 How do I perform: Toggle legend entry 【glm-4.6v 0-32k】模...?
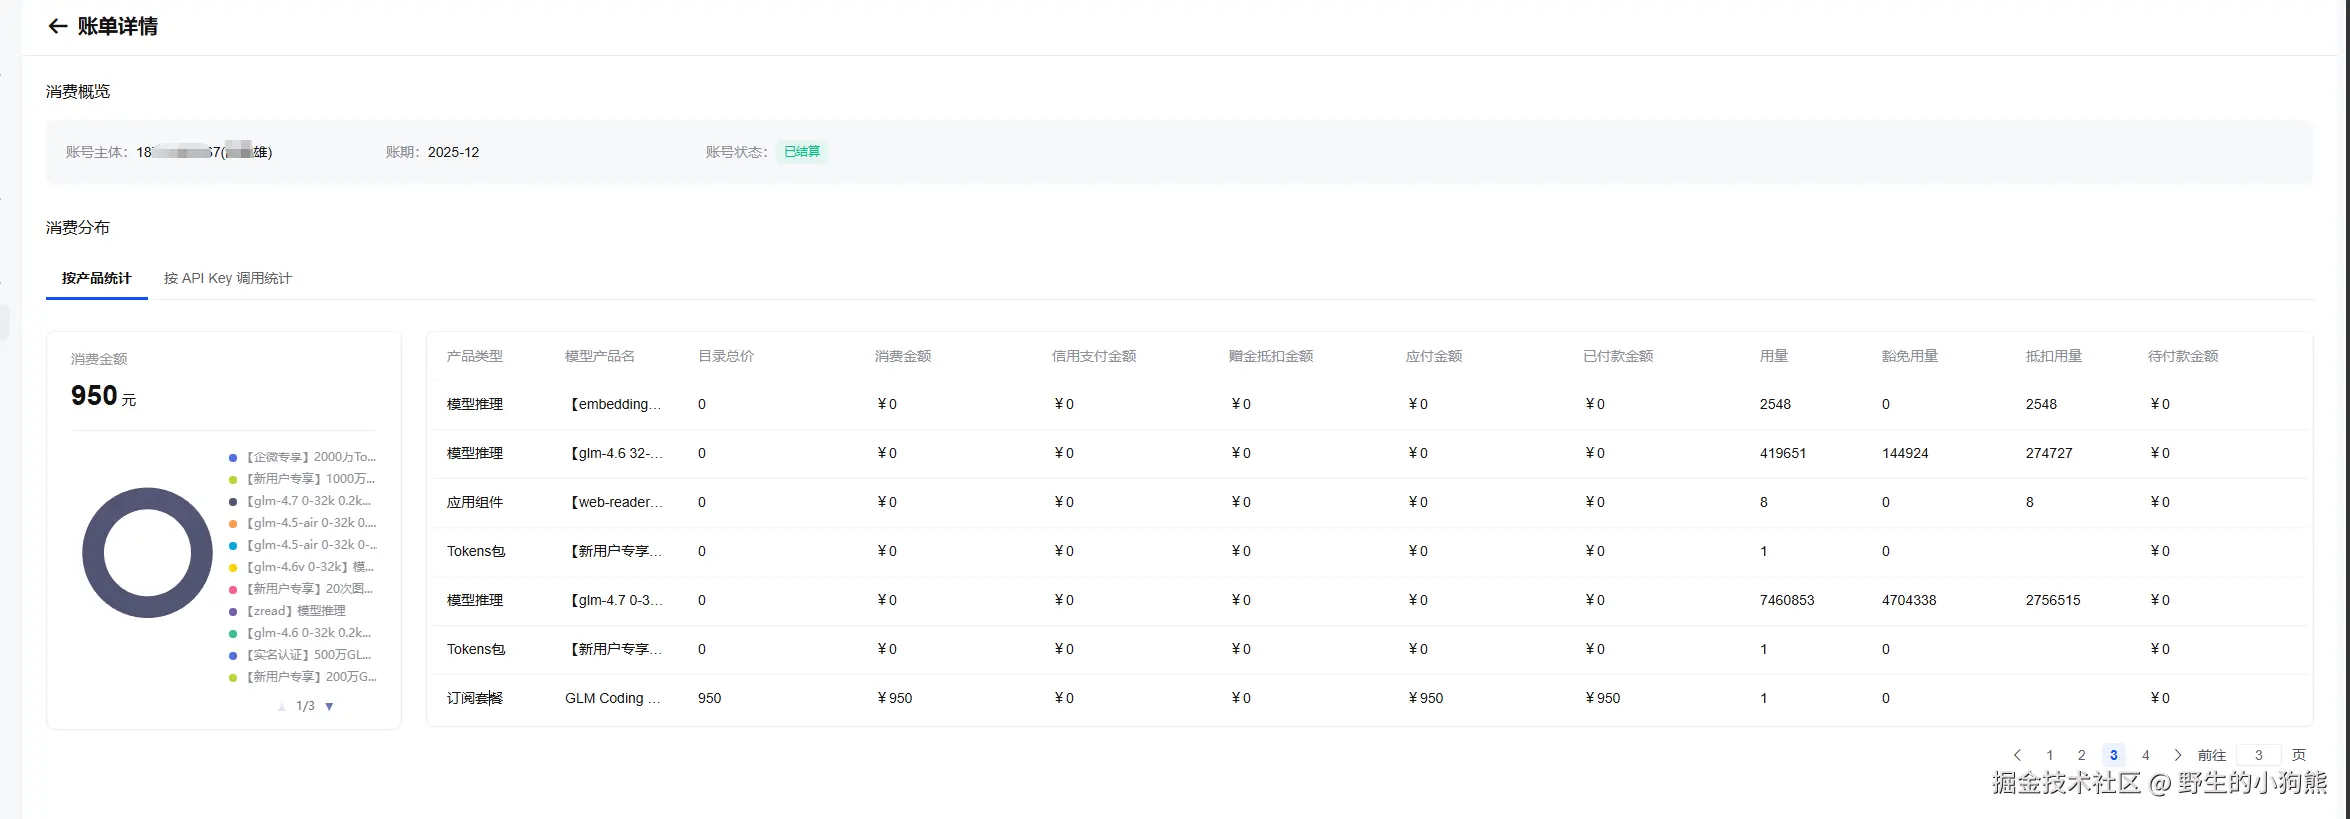coord(302,567)
